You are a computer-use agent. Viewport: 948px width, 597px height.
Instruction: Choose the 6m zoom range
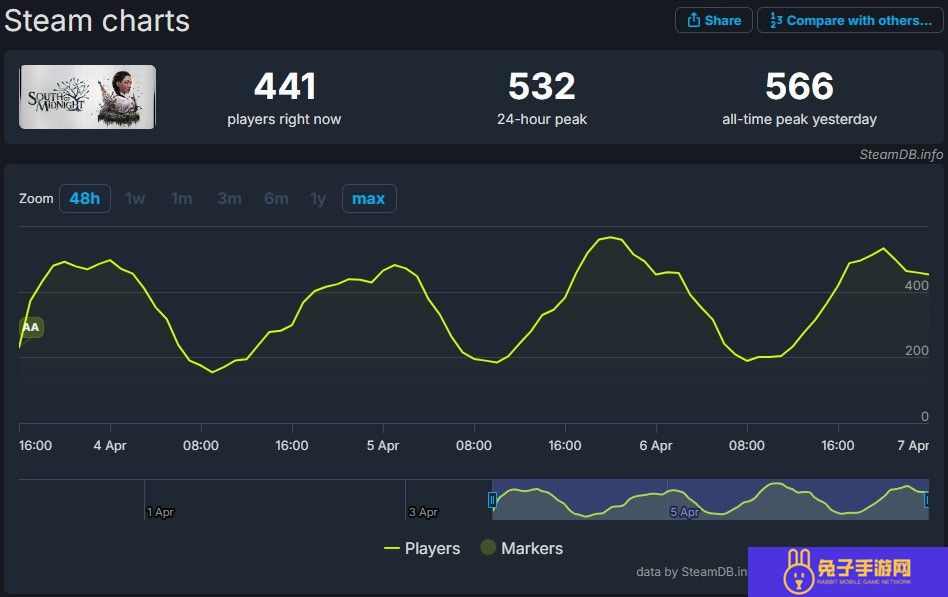coord(276,198)
